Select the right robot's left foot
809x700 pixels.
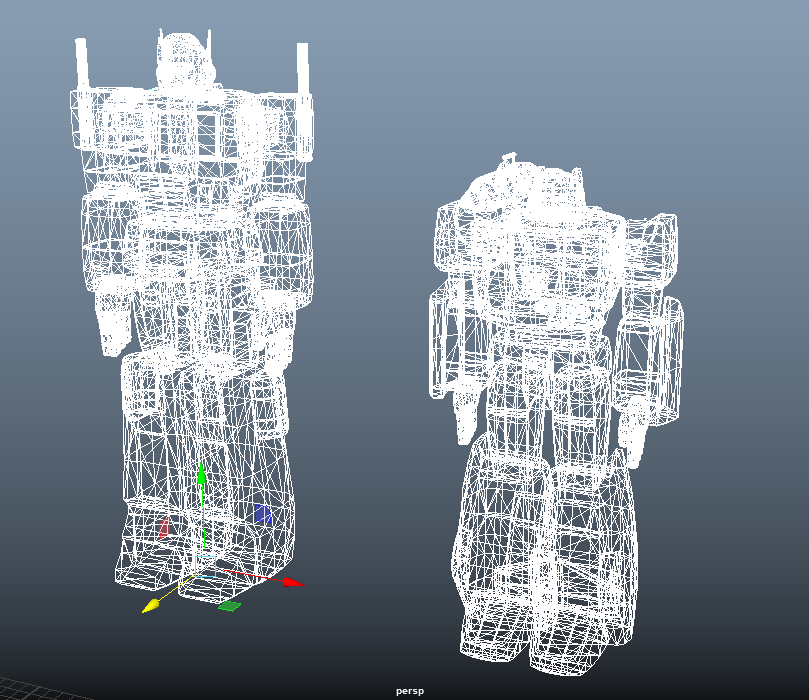492,636
